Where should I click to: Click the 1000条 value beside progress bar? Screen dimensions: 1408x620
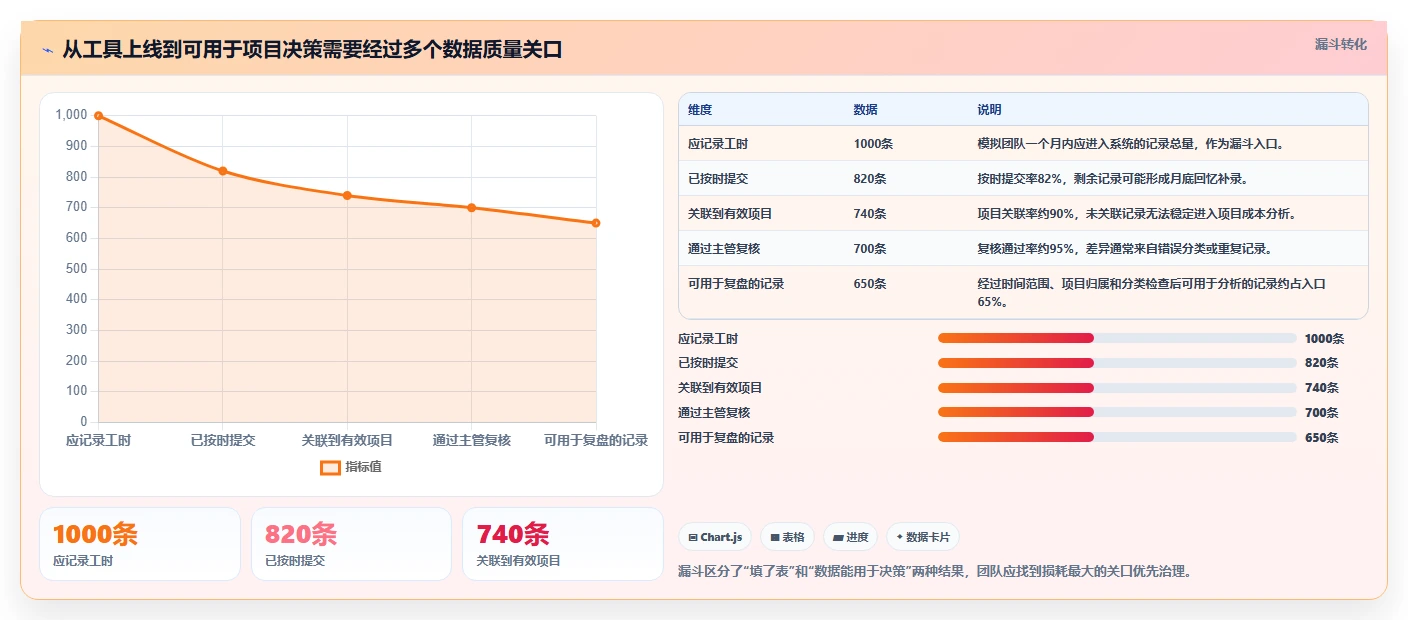[x=1325, y=339]
